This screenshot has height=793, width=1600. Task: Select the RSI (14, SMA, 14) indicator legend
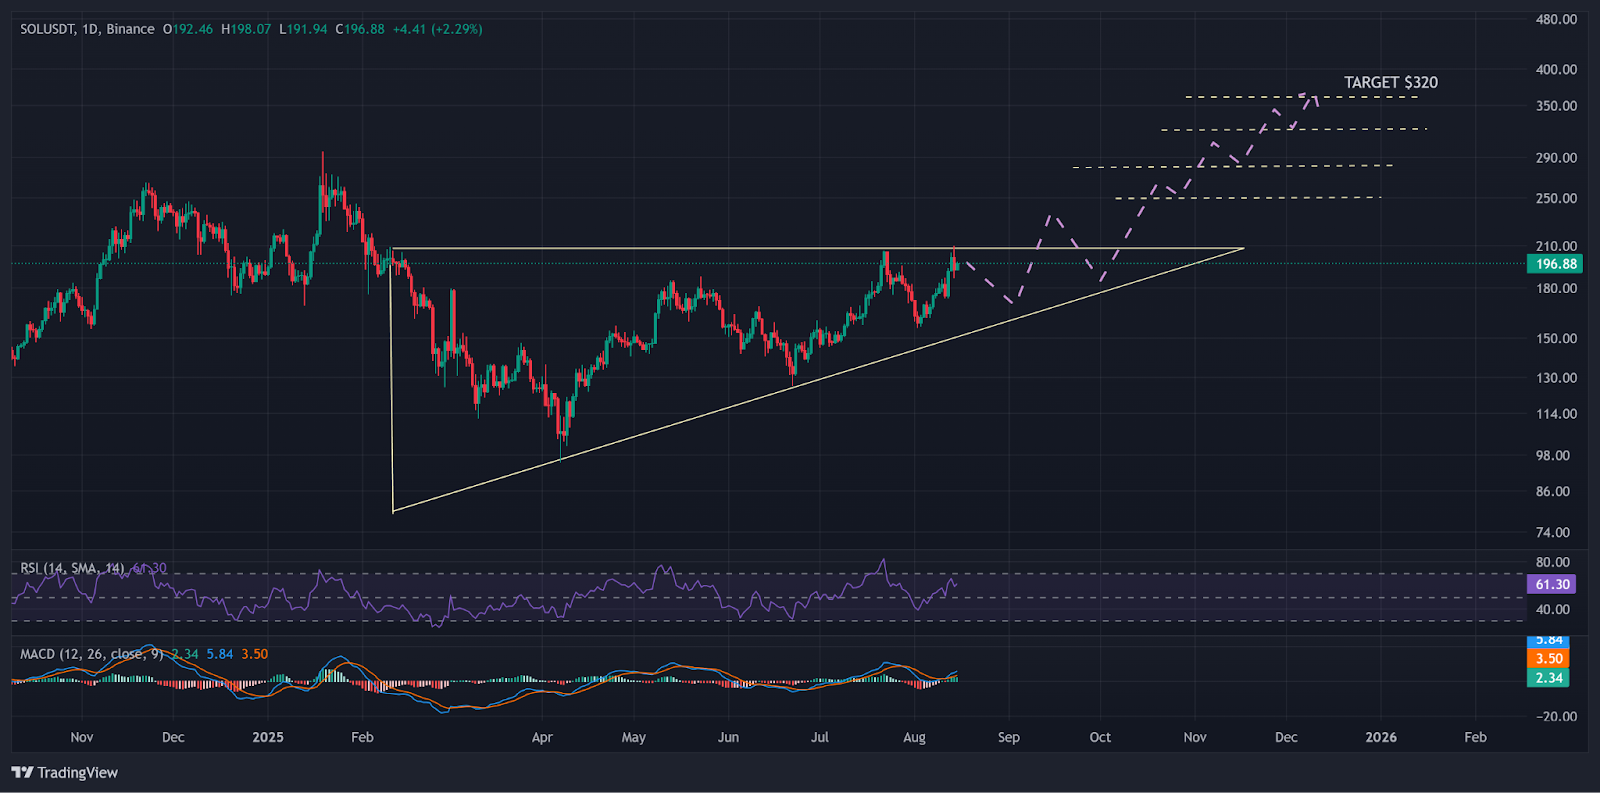click(72, 568)
